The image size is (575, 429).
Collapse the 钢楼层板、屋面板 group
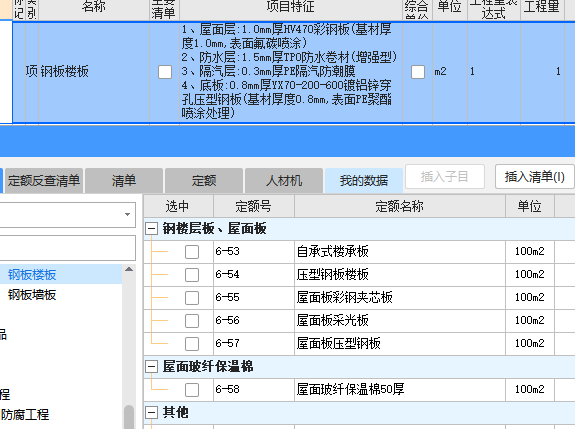(x=151, y=229)
